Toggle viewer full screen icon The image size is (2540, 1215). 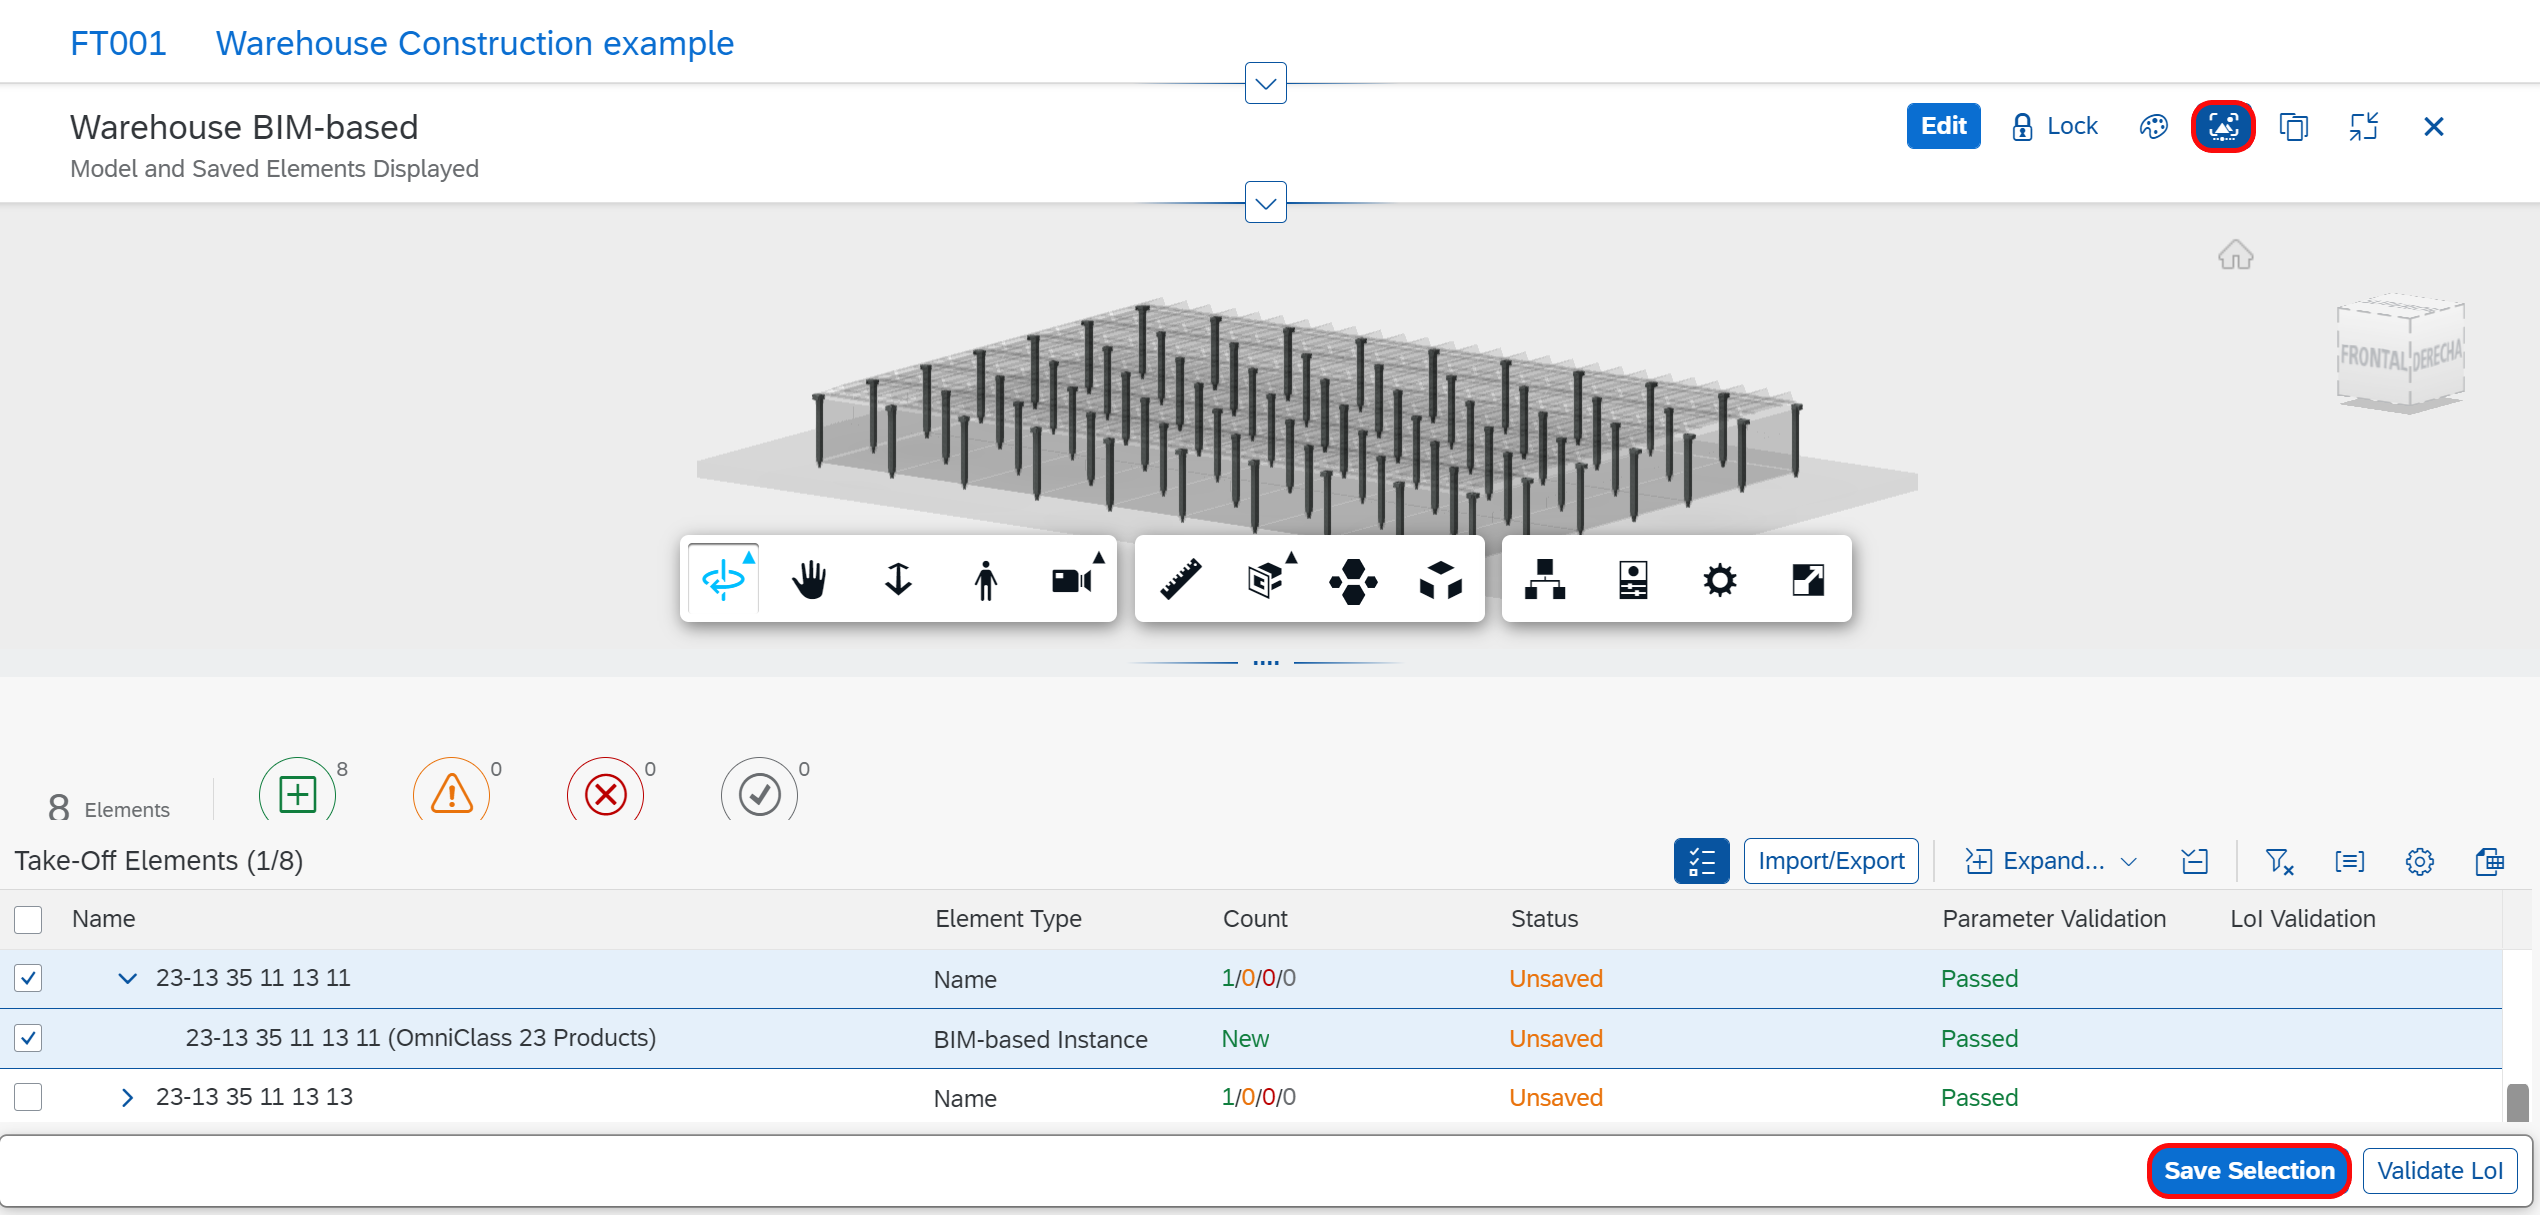point(1808,579)
